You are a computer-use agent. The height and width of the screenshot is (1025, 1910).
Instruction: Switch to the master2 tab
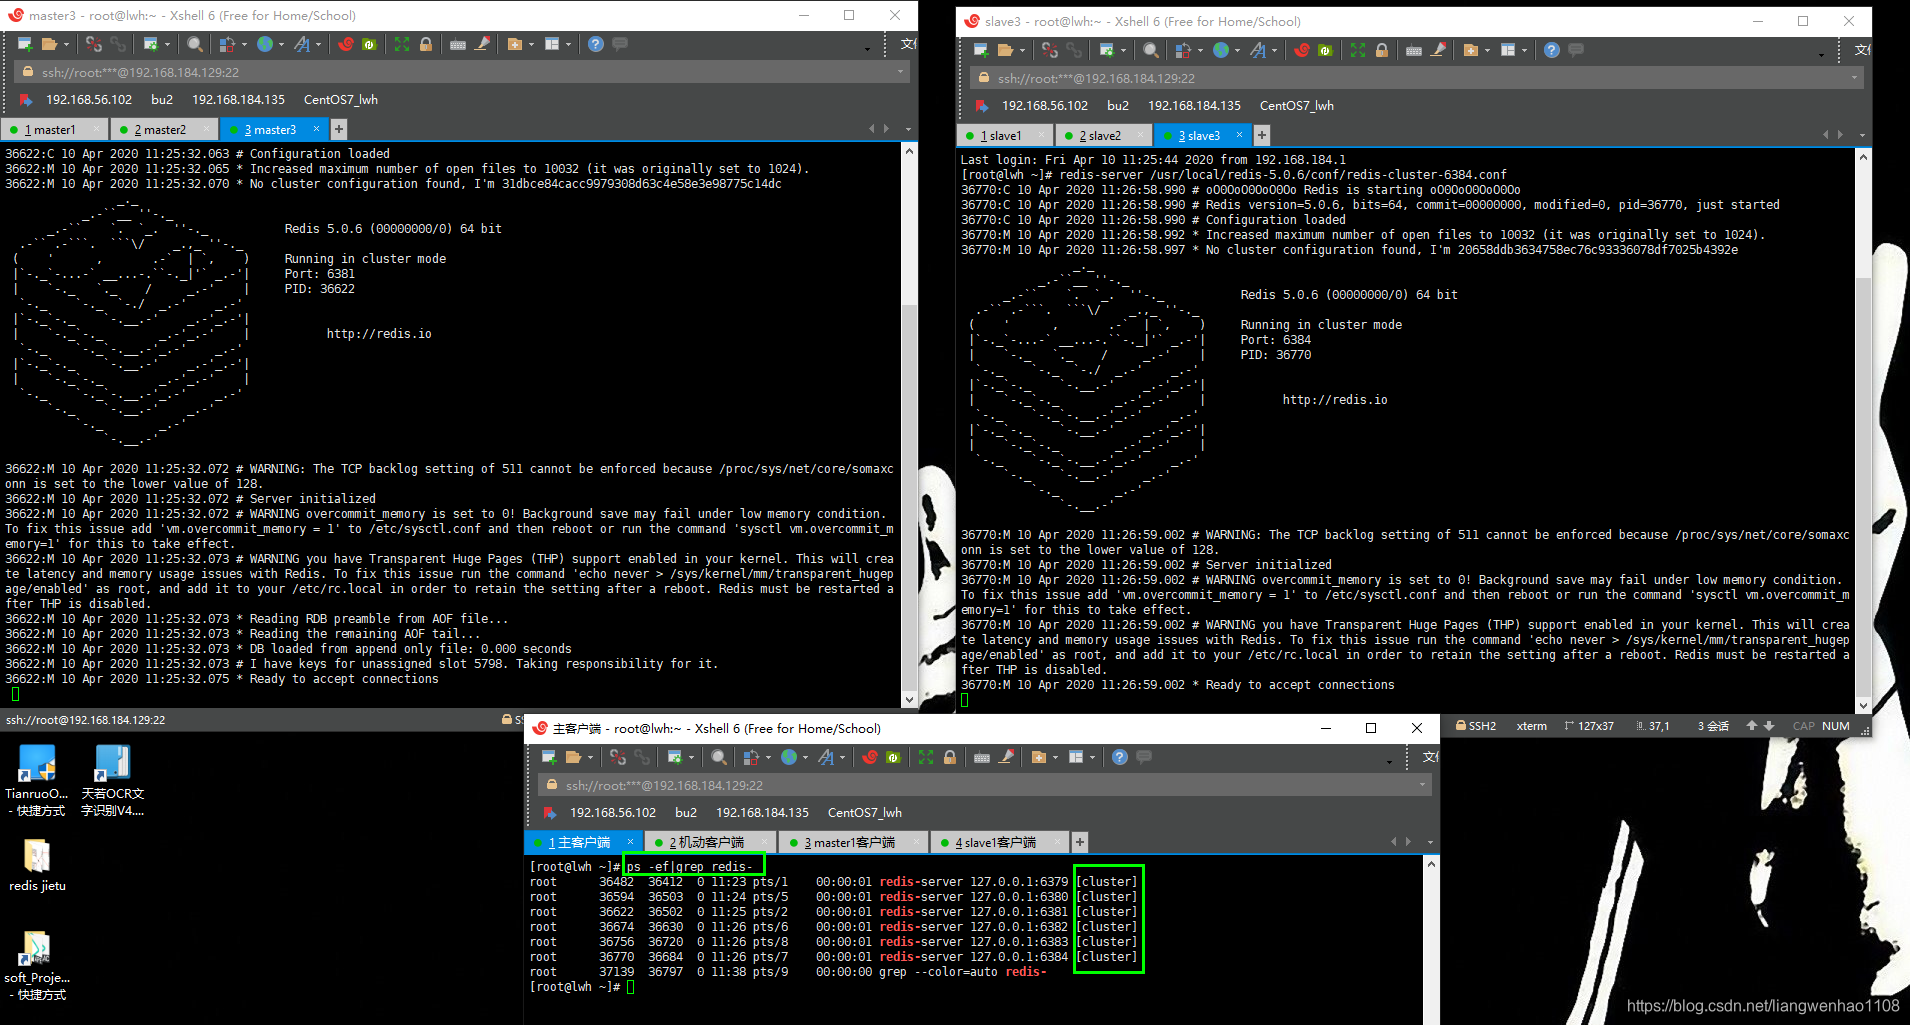[164, 129]
